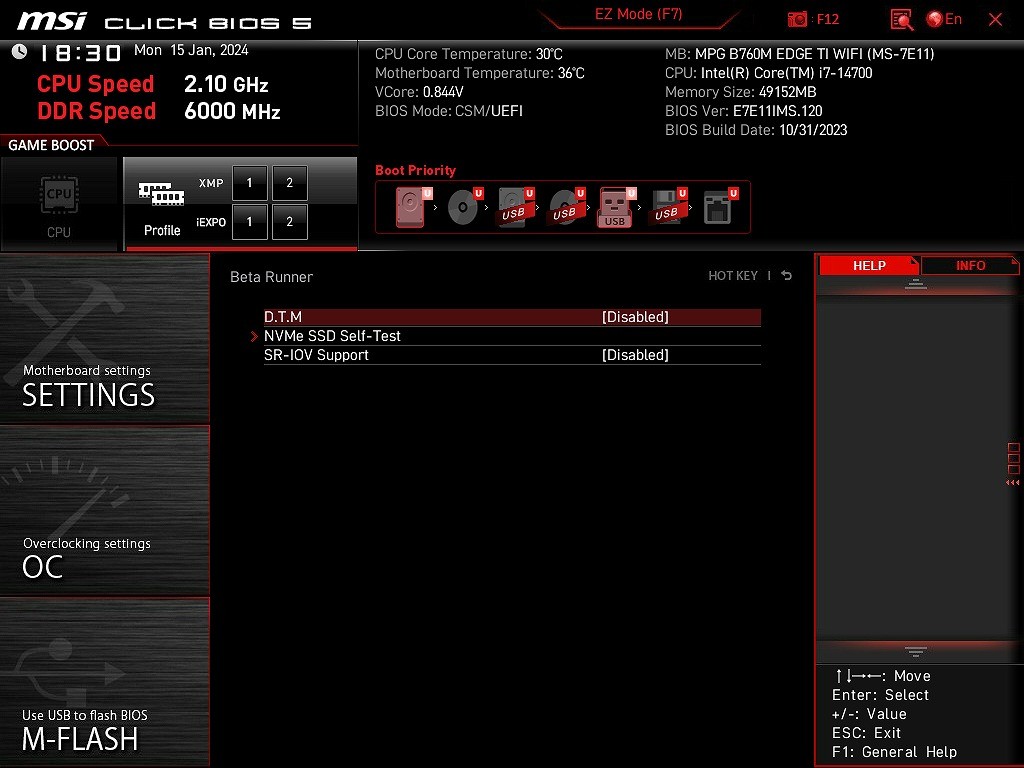Click the Beta Runner page title
Viewport: 1024px width, 768px height.
coord(272,277)
